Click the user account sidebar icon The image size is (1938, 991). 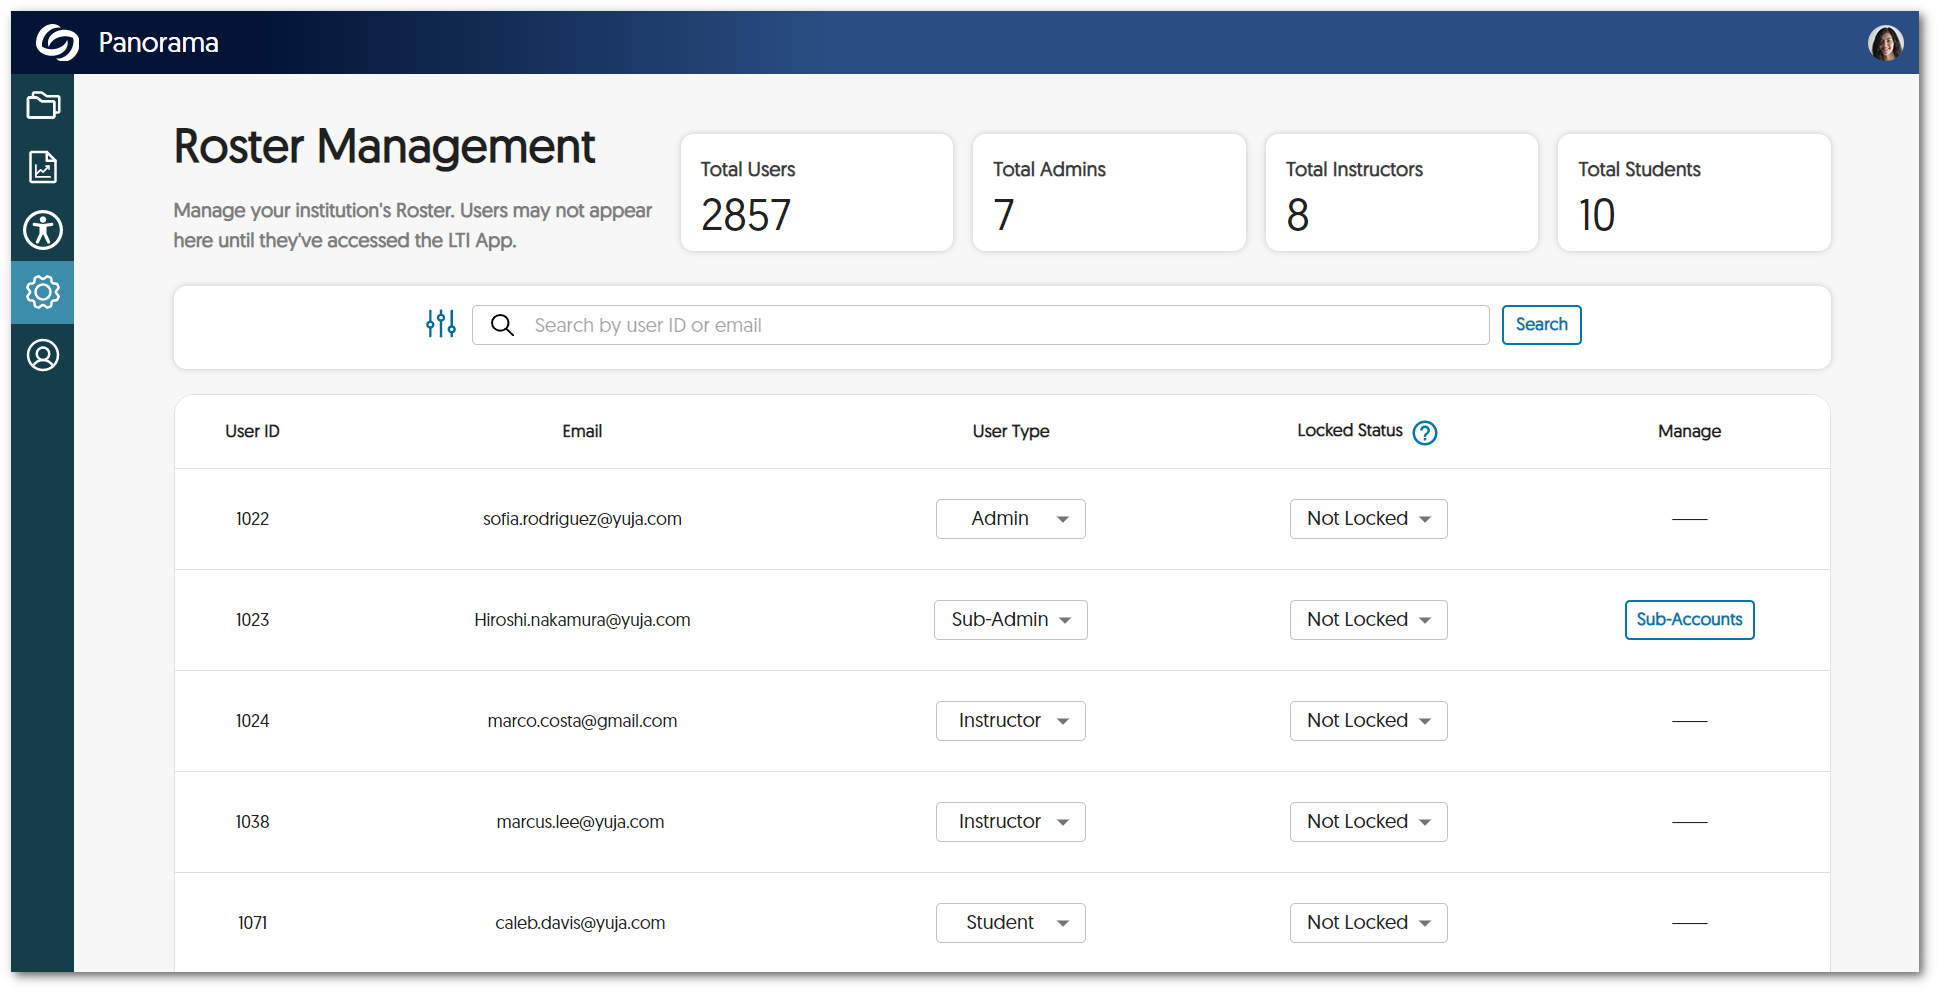click(x=43, y=355)
